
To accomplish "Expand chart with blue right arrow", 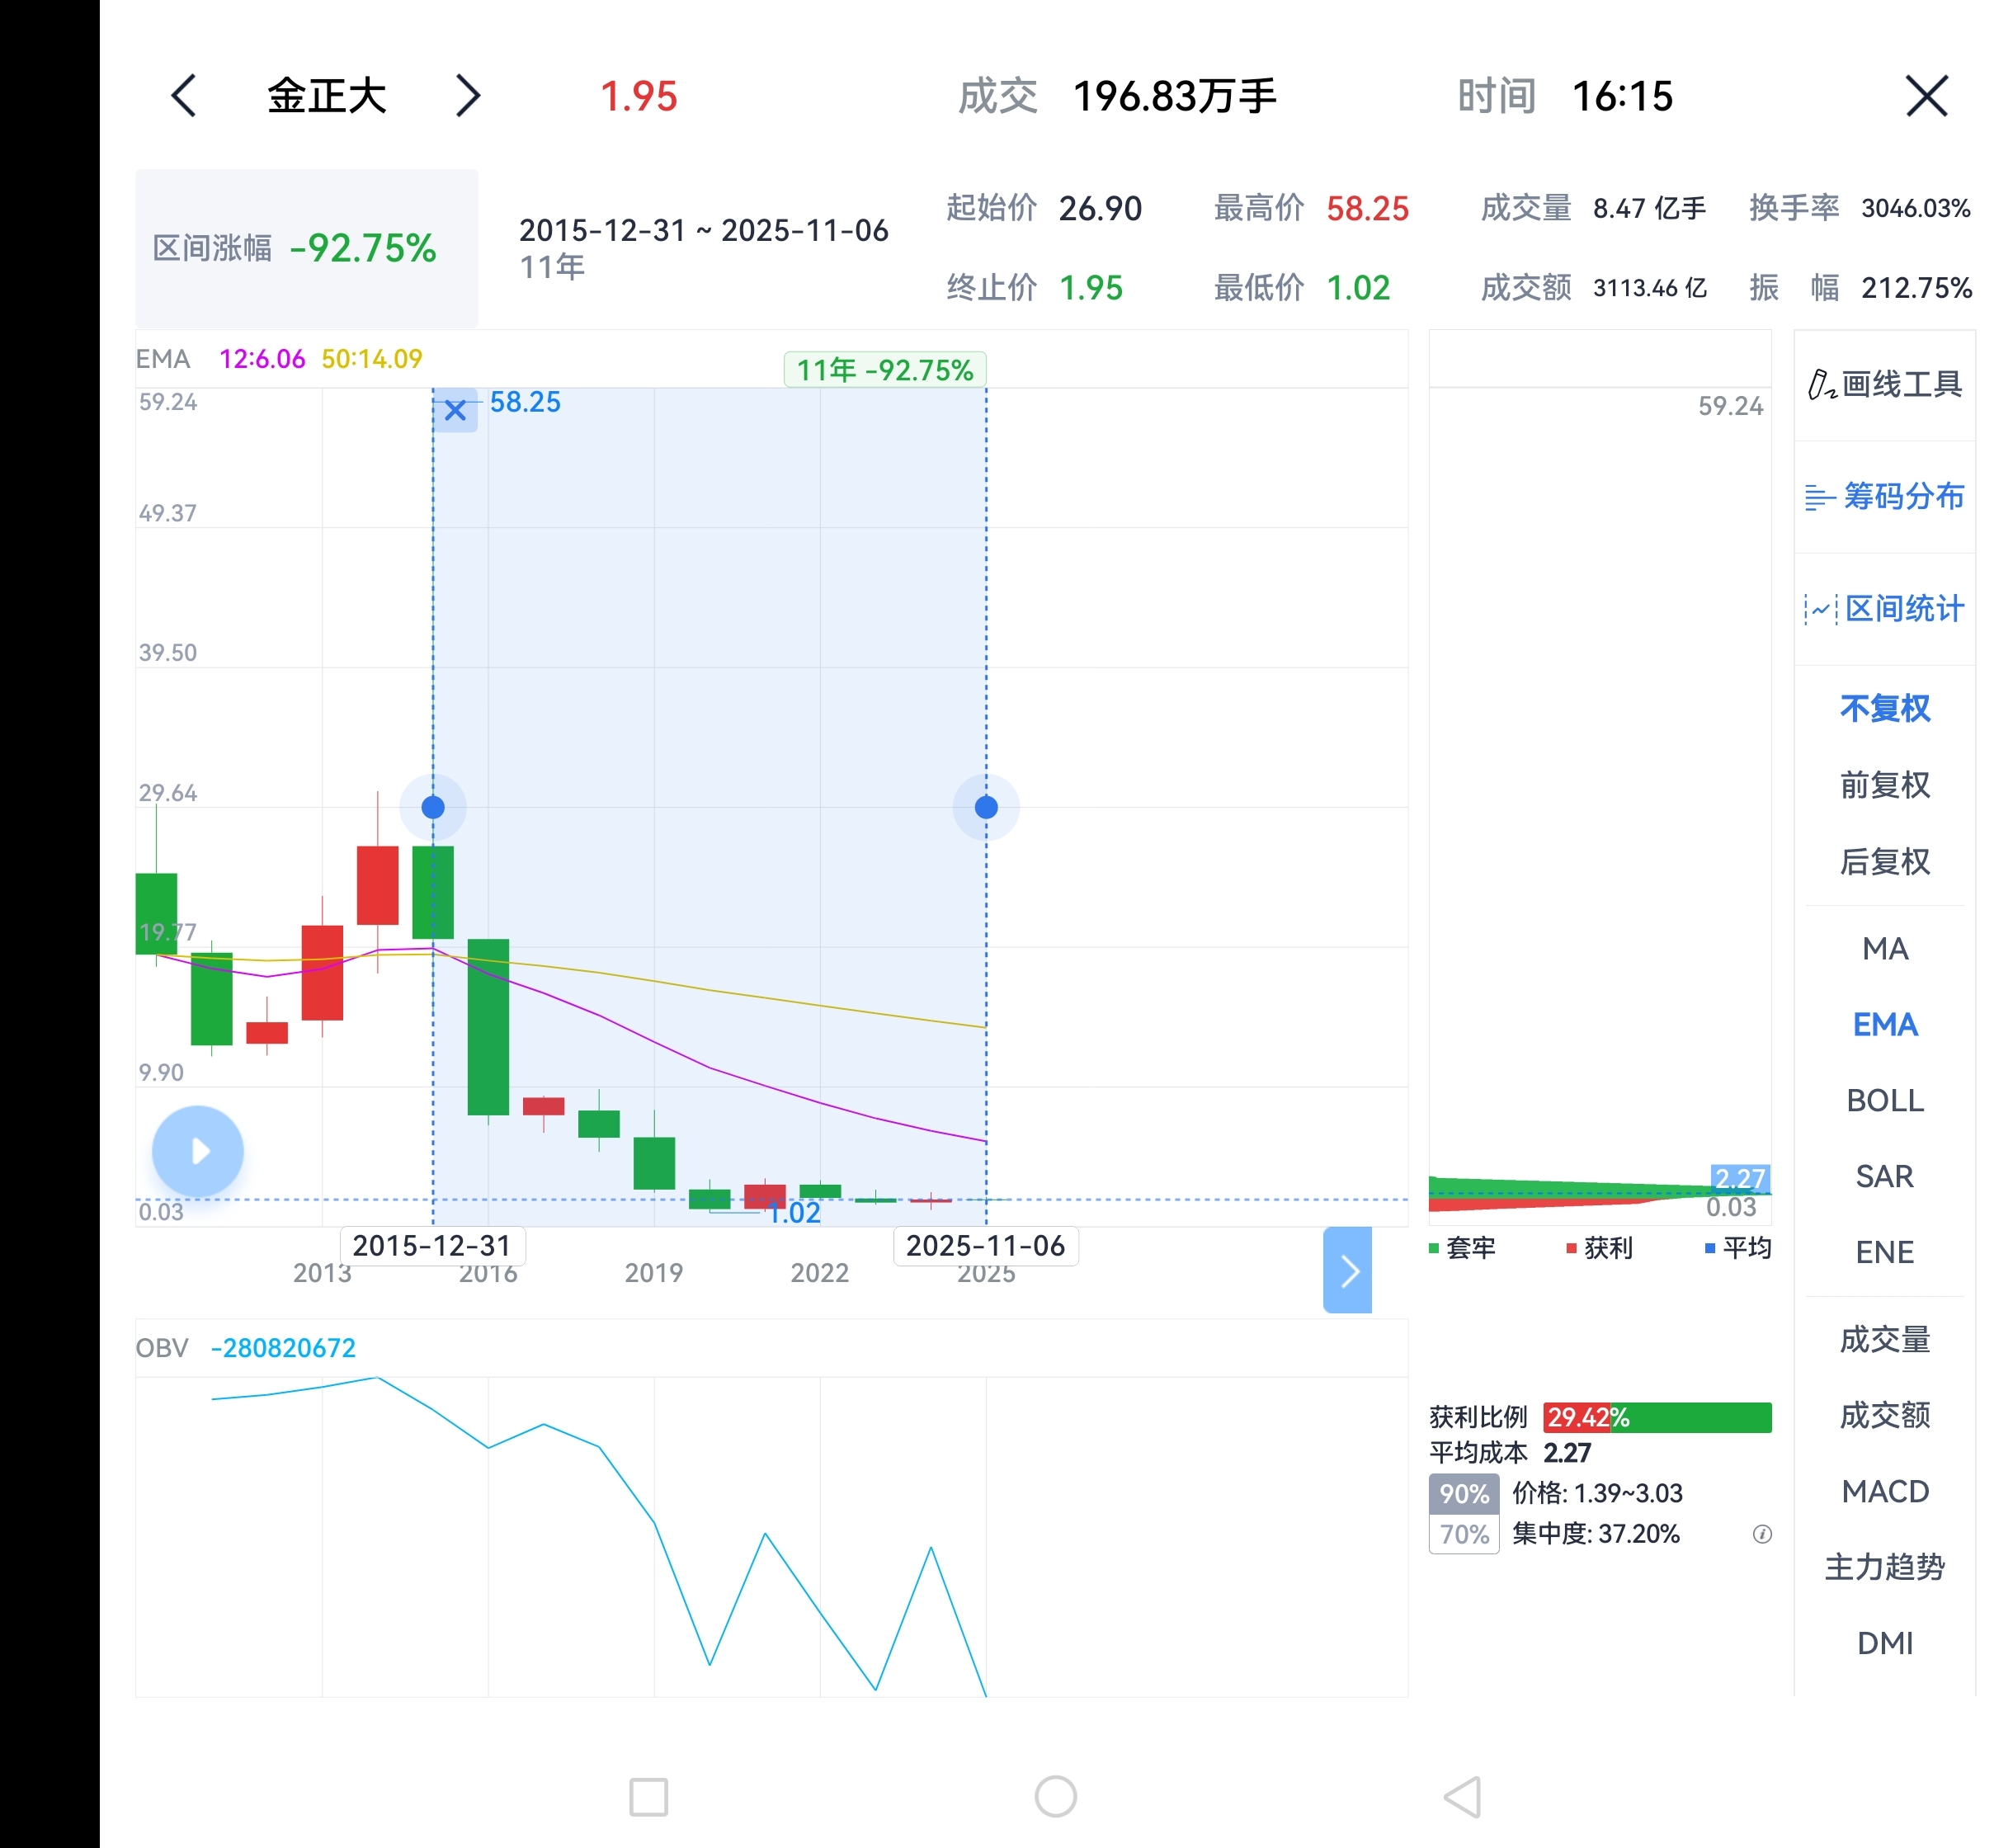I will (1347, 1270).
